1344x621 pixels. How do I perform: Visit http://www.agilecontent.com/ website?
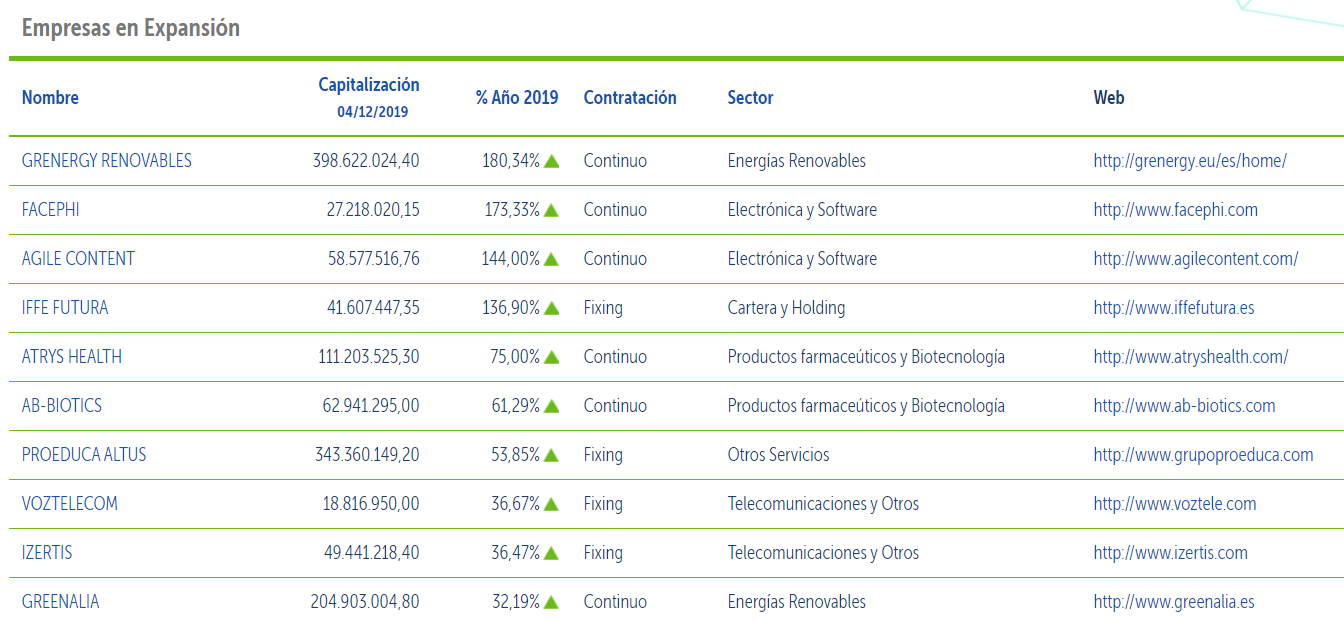(1196, 259)
